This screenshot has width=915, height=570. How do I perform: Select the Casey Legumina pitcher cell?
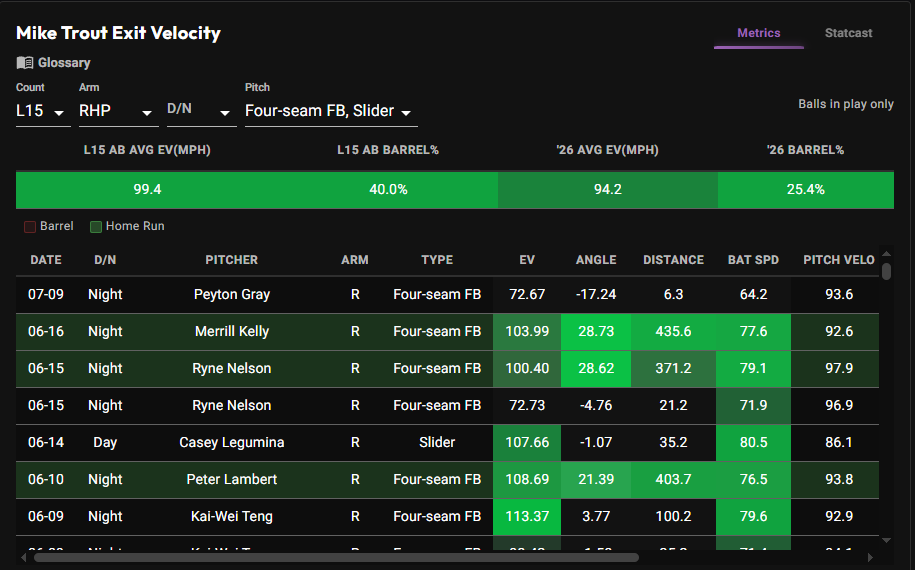(232, 442)
